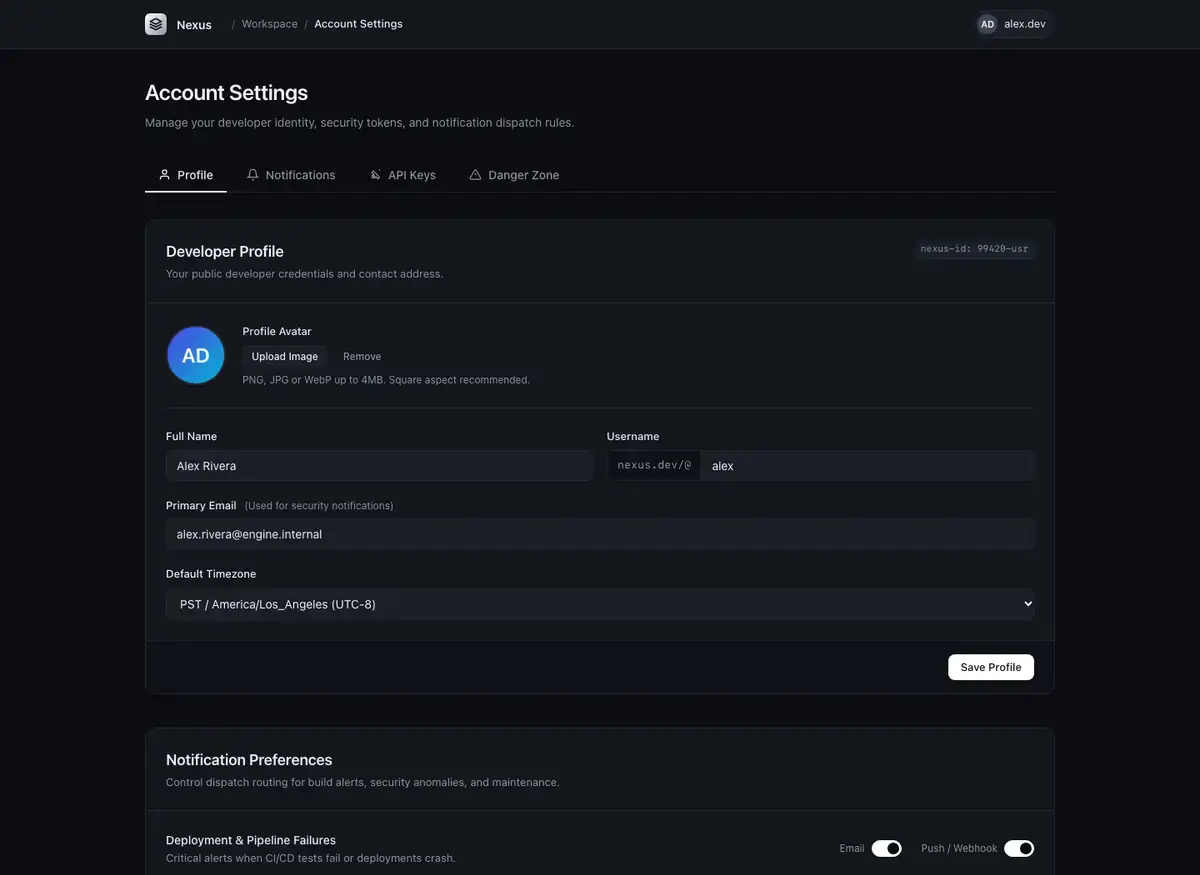Click the Used for security notifications note
The image size is (1200, 875).
tap(319, 506)
